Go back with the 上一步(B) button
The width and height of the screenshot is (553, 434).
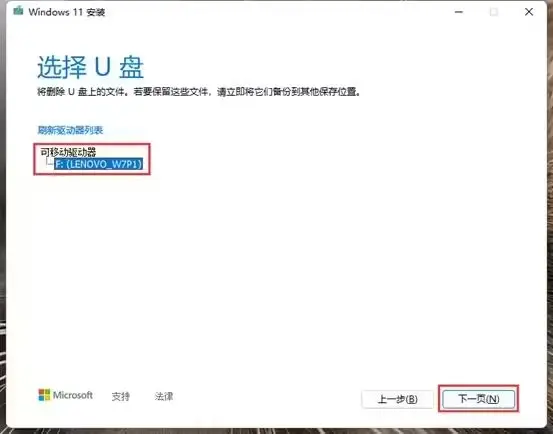pos(397,399)
